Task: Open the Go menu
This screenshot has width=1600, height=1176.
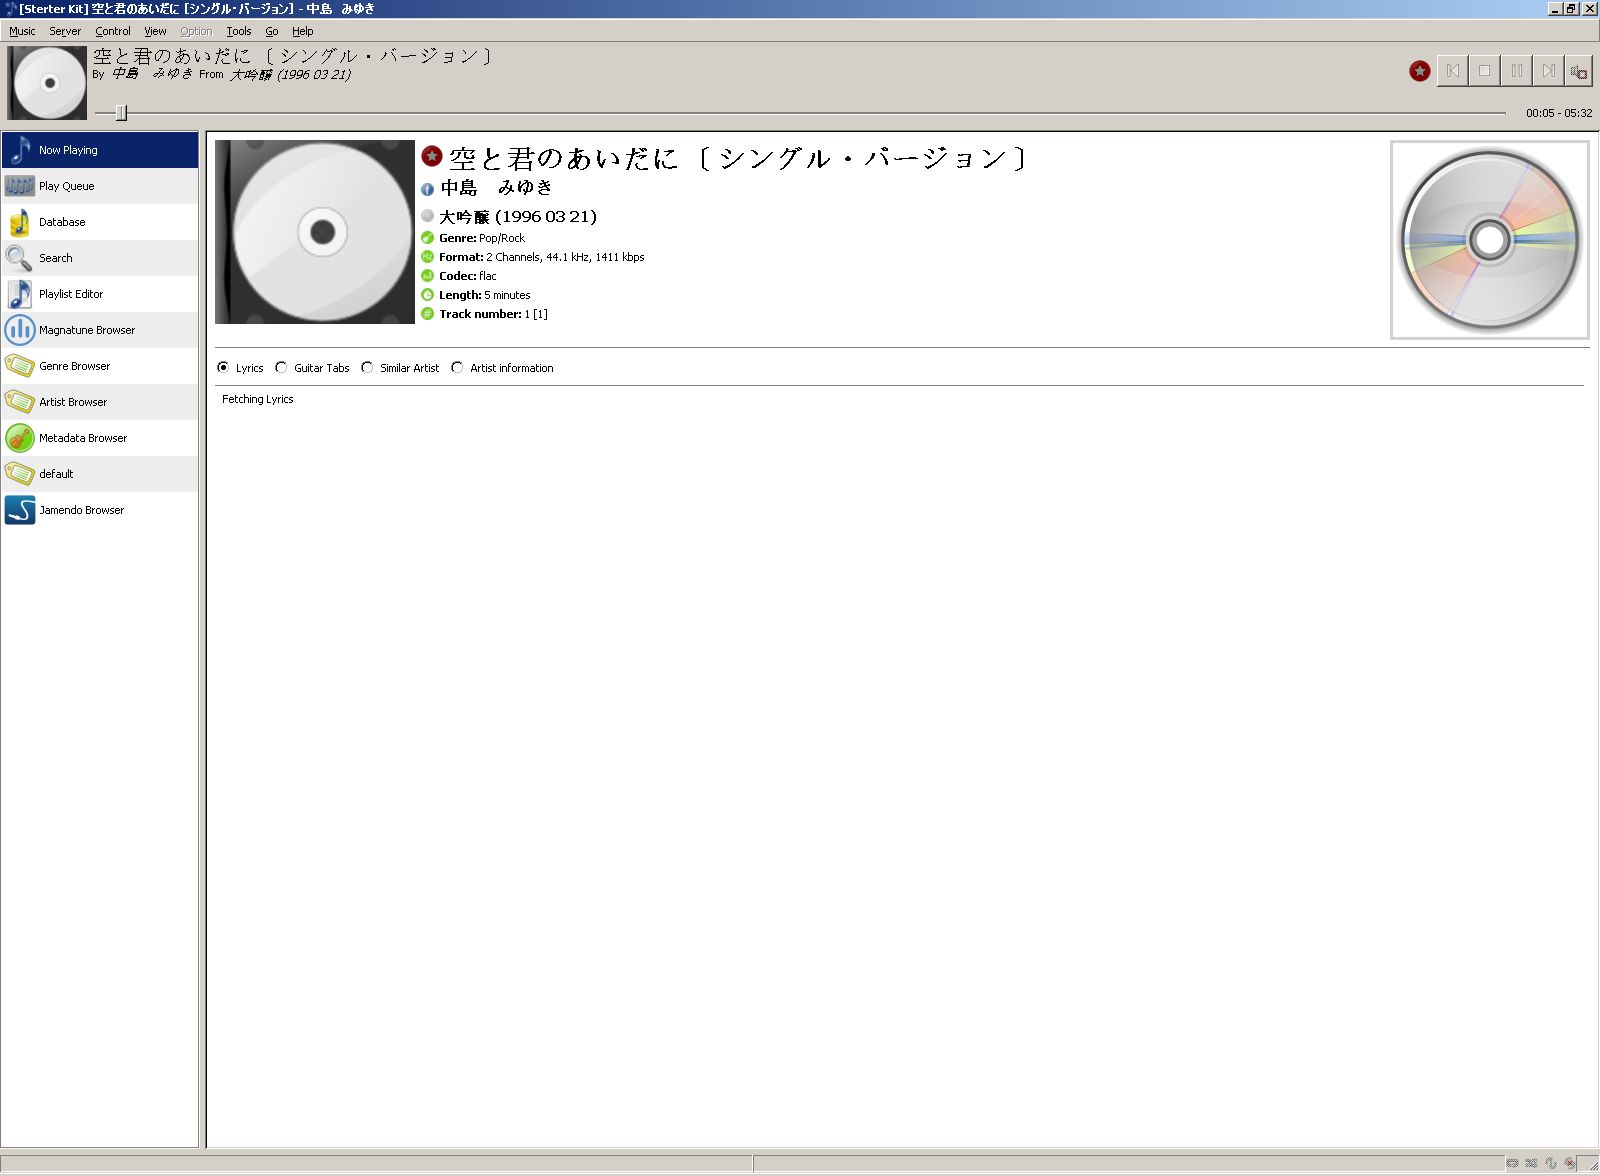Action: click(x=272, y=31)
